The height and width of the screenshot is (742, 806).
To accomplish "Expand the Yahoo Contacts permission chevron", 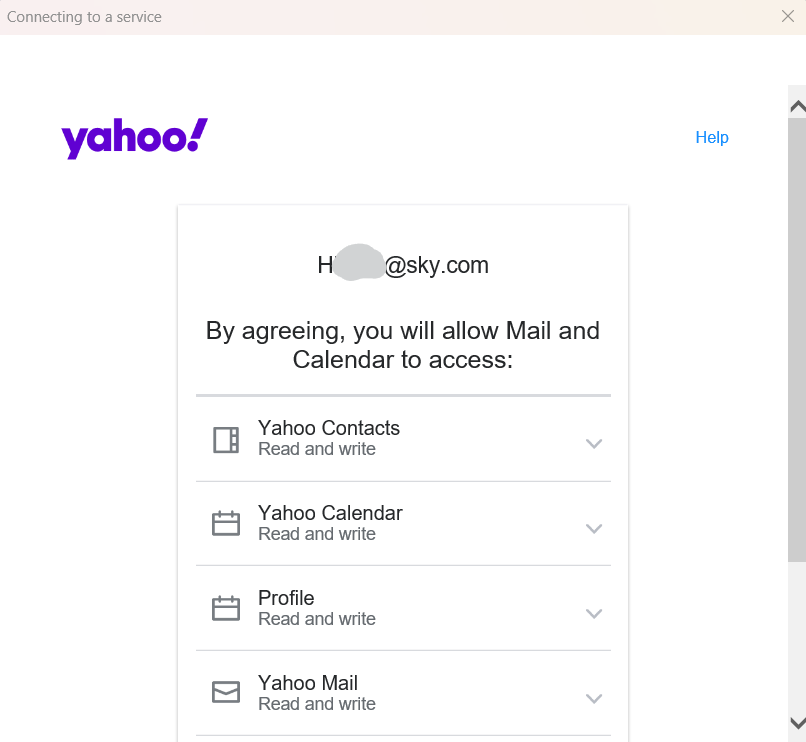I will [x=594, y=443].
